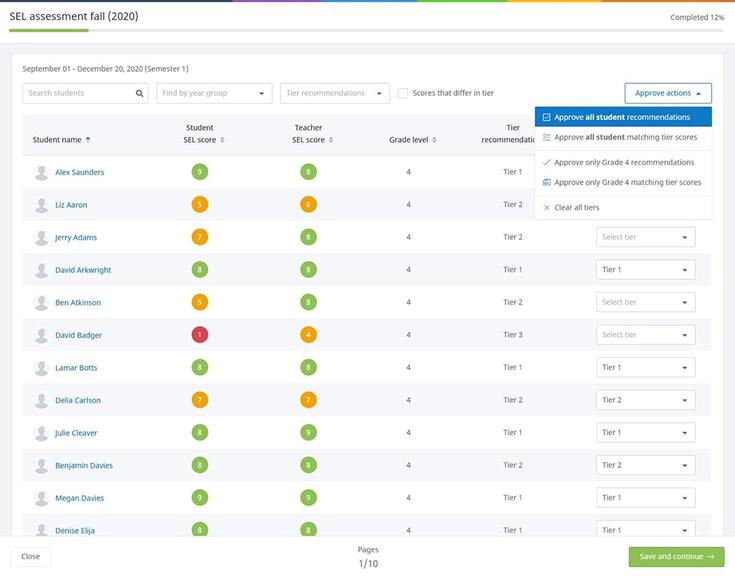Viewport: 735px width, 578px height.
Task: Click David Badger's teacher score 4 badge
Action: click(x=308, y=335)
